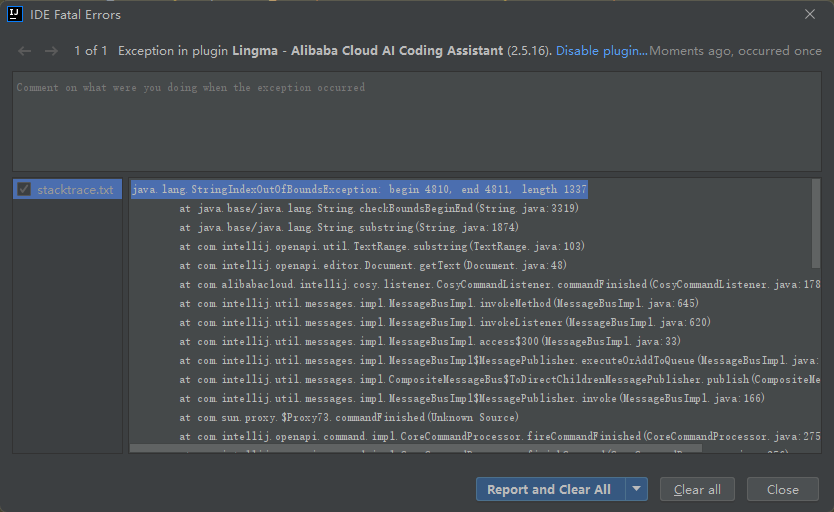Click the MessageBusImpl.invokeMethod line
This screenshot has width=834, height=512.
(439, 303)
